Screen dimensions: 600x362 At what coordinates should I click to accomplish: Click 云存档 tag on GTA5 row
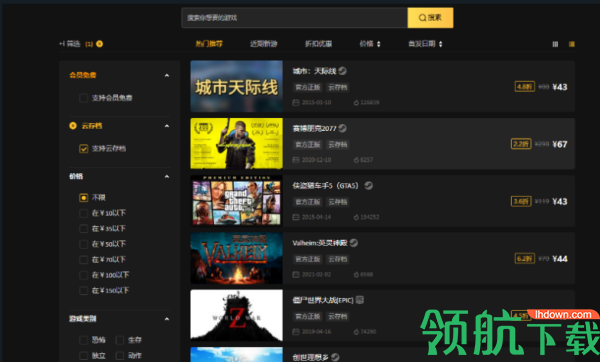(x=338, y=202)
